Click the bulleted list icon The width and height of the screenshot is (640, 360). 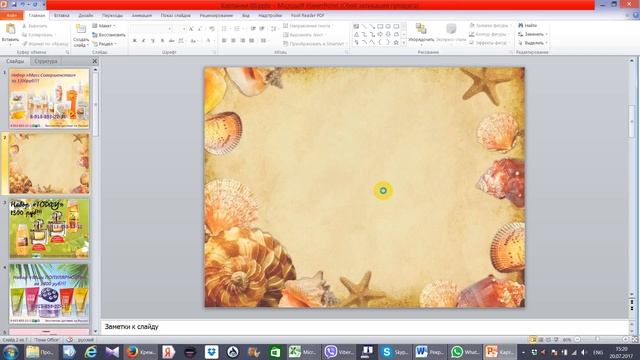224,29
